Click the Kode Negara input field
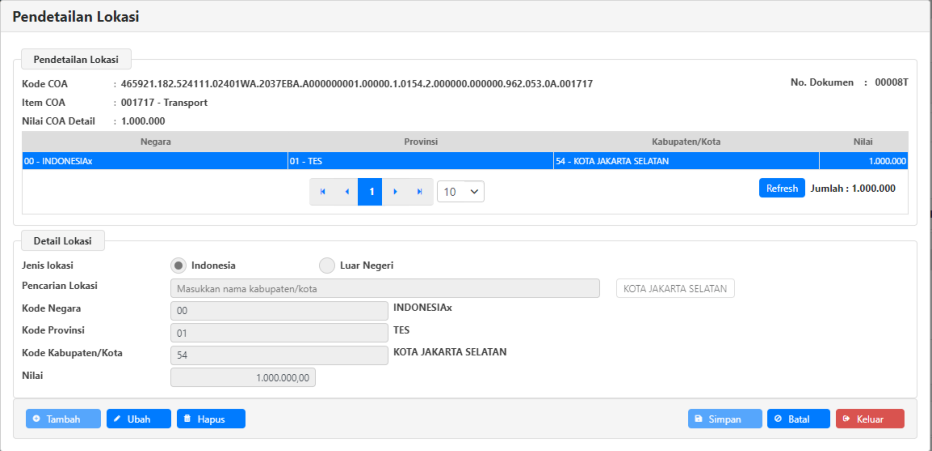The width and height of the screenshot is (932, 451). (x=279, y=312)
